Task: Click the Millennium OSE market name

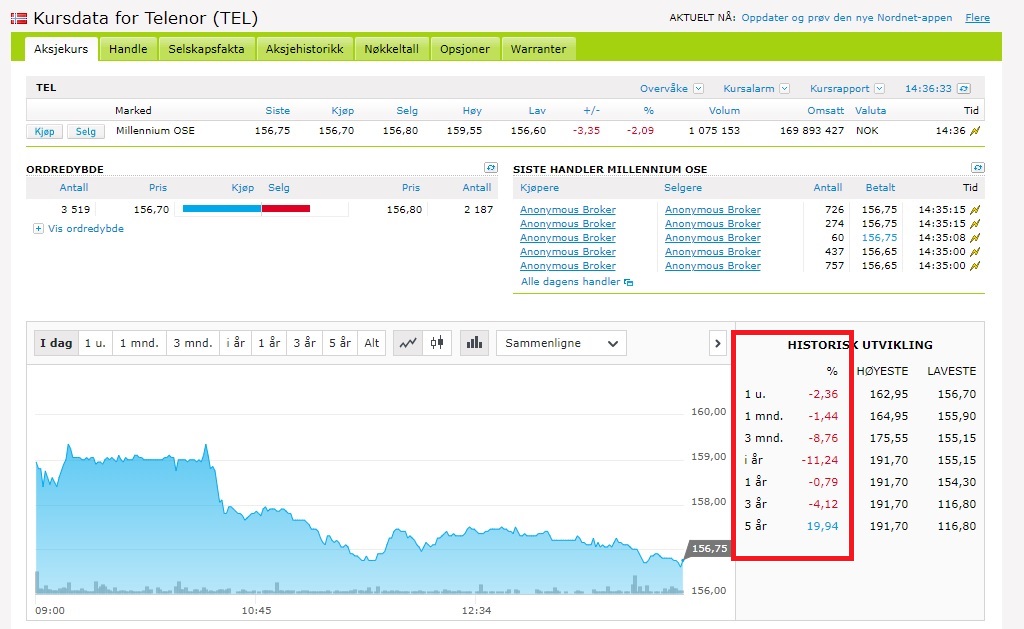Action: [x=155, y=131]
